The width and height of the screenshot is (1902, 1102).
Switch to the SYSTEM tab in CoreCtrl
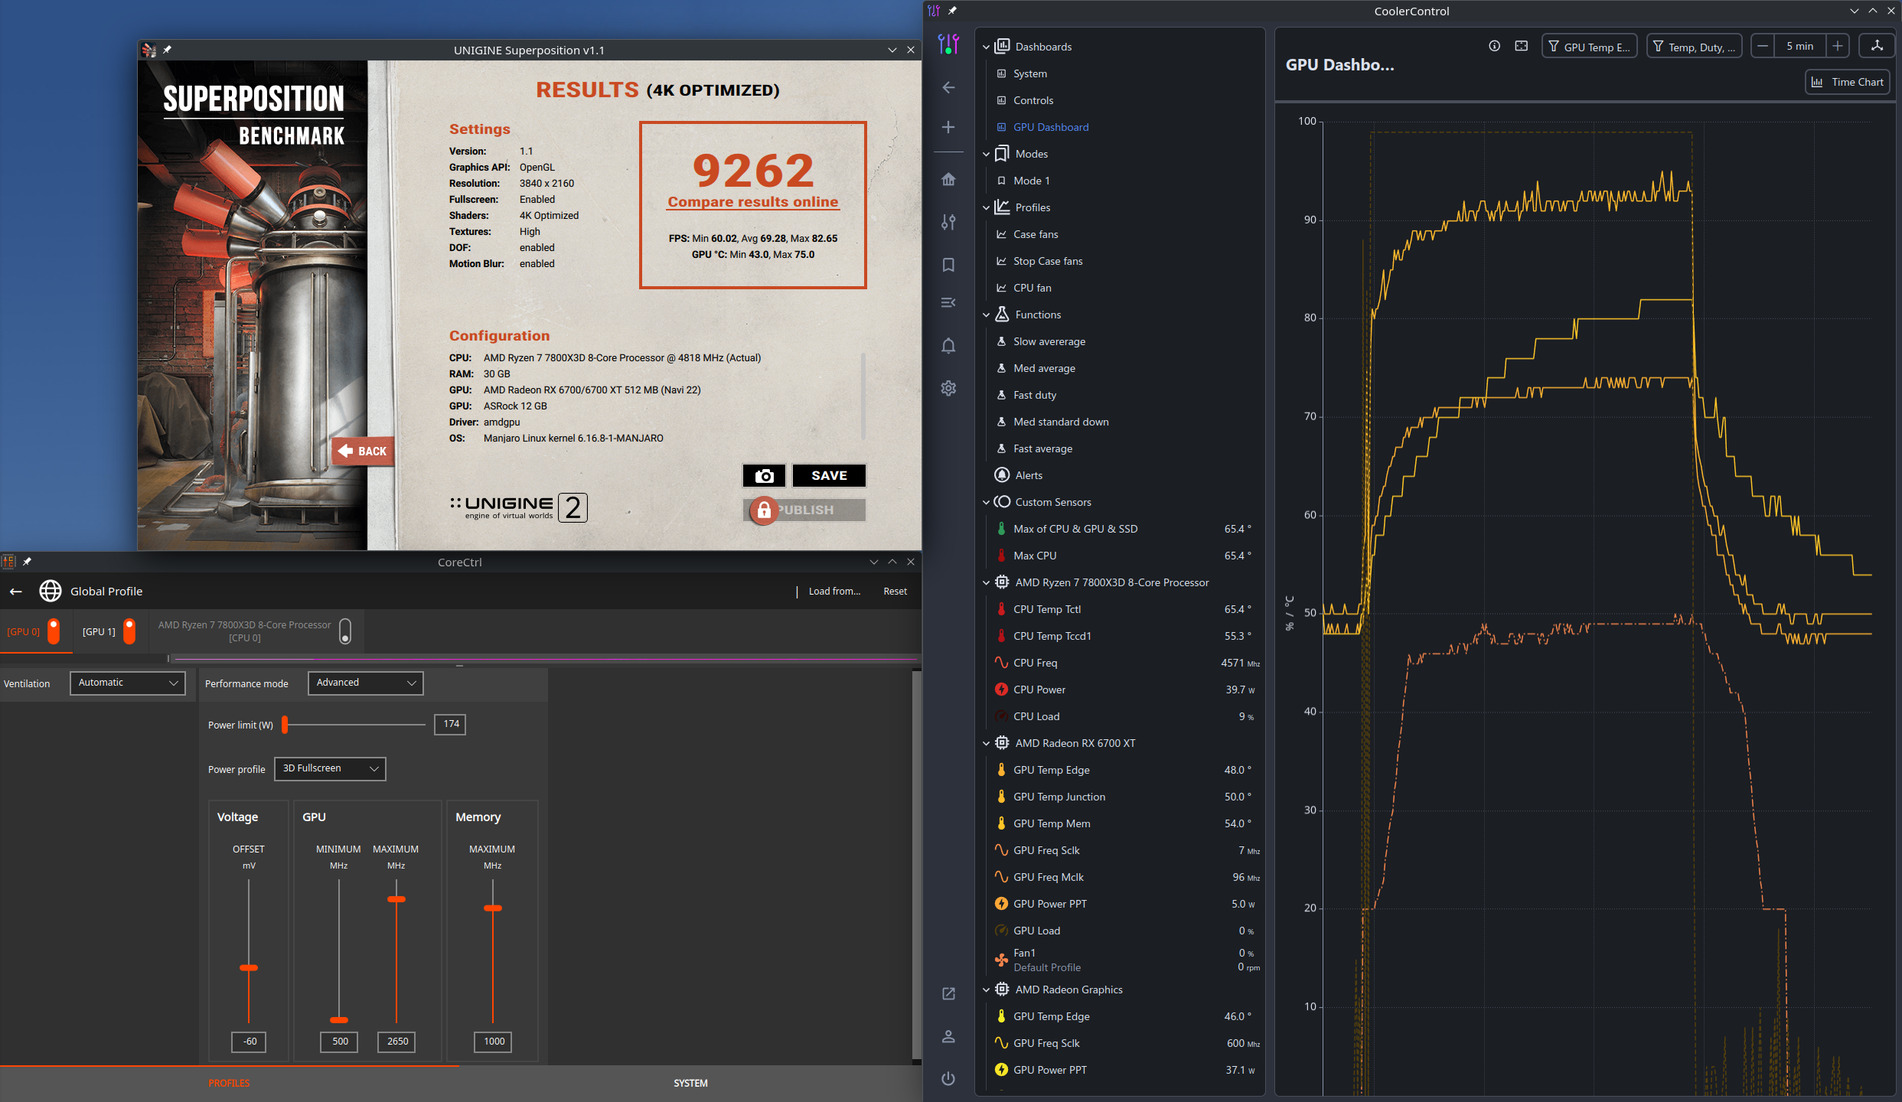(x=690, y=1083)
